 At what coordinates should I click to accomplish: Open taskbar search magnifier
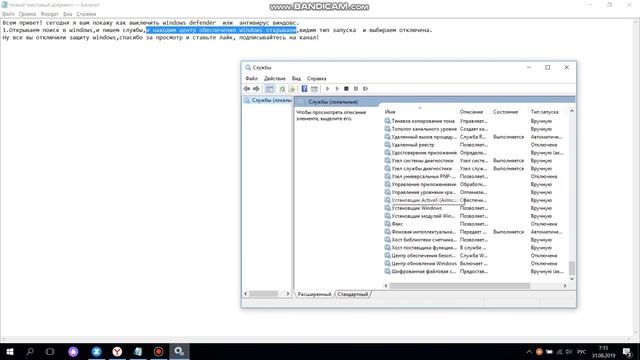coord(30,351)
